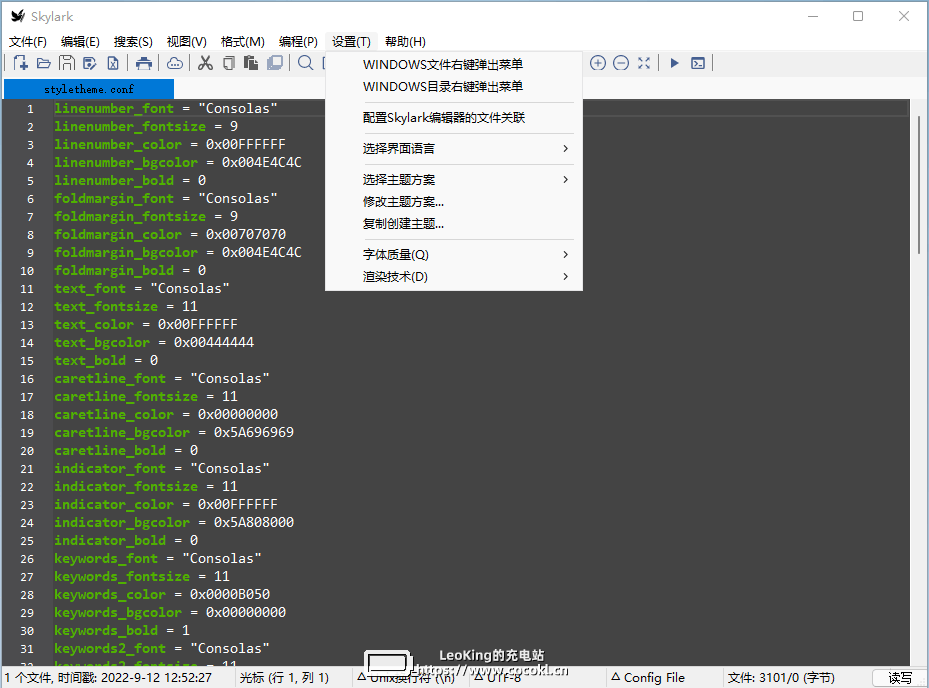
Task: Click the foldmargin_fontsize = 9 line
Action: [146, 216]
